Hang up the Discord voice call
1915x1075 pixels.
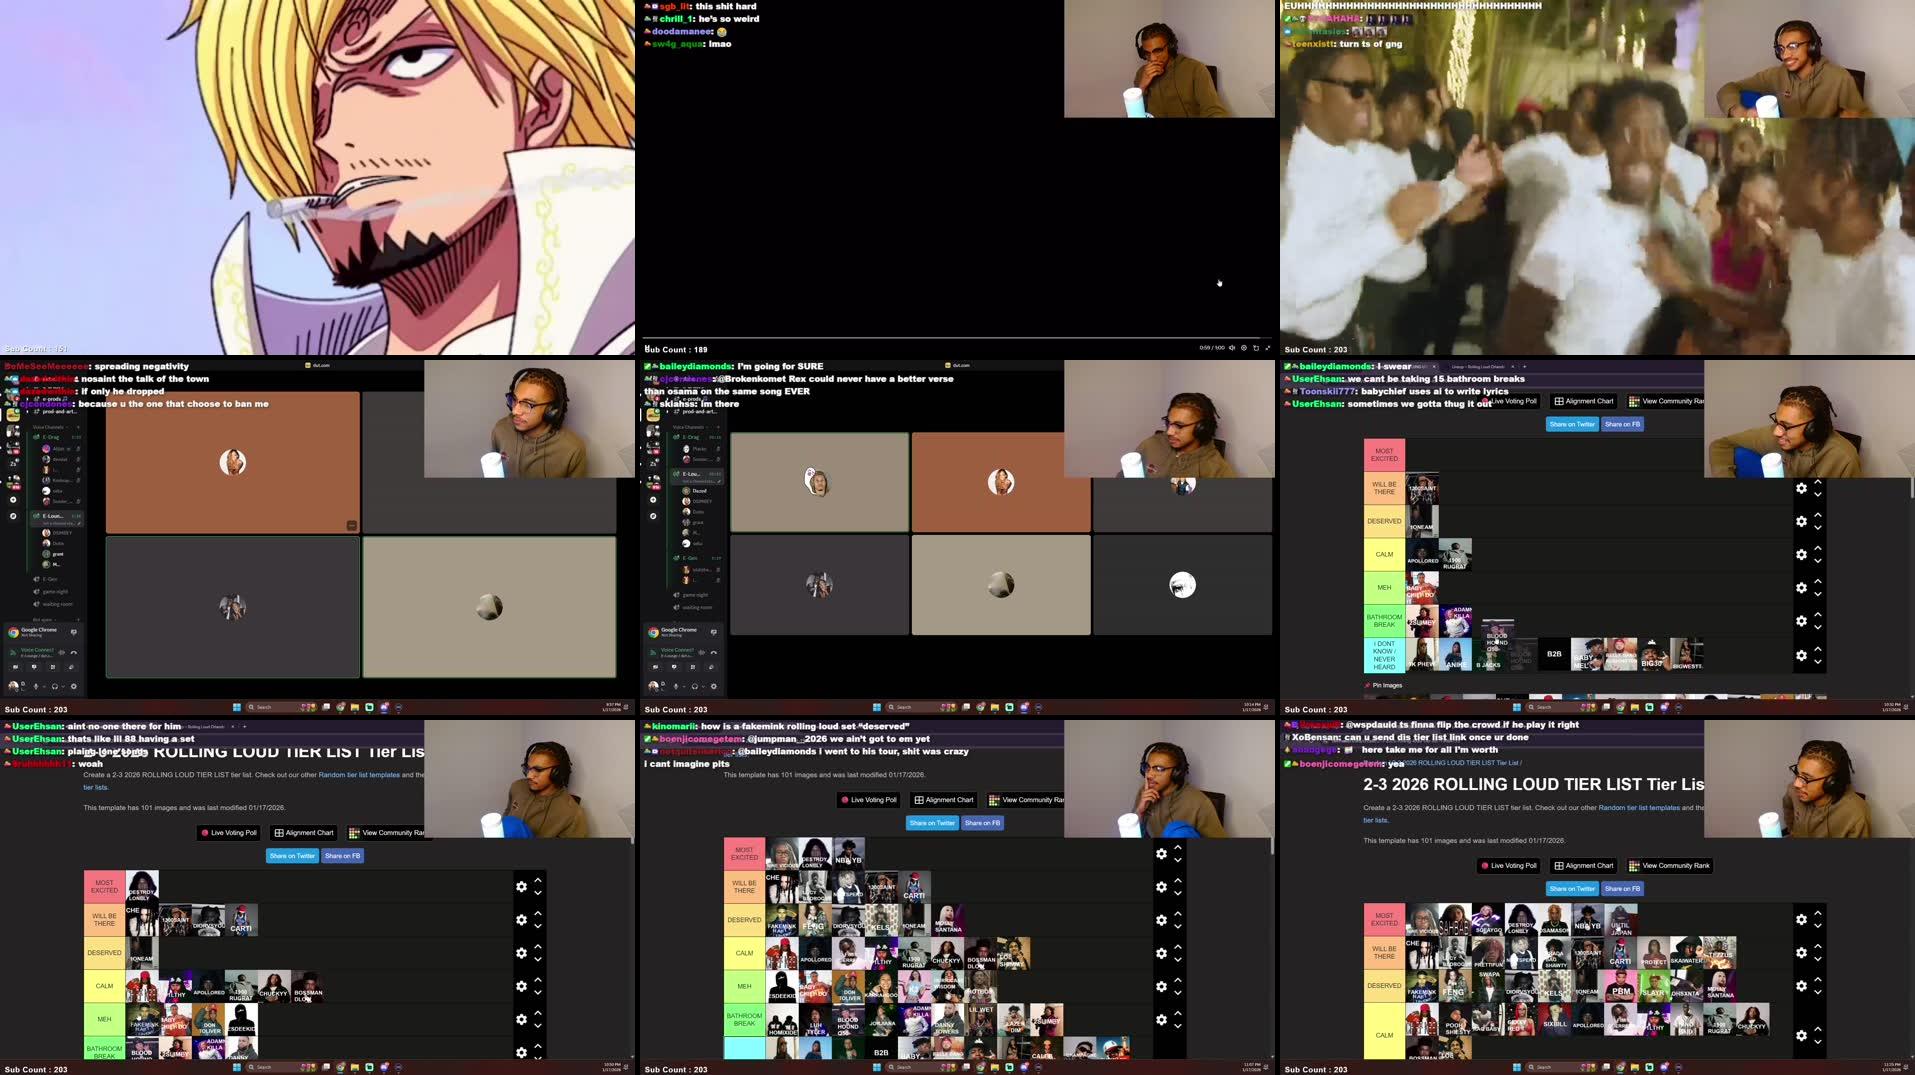(x=74, y=653)
